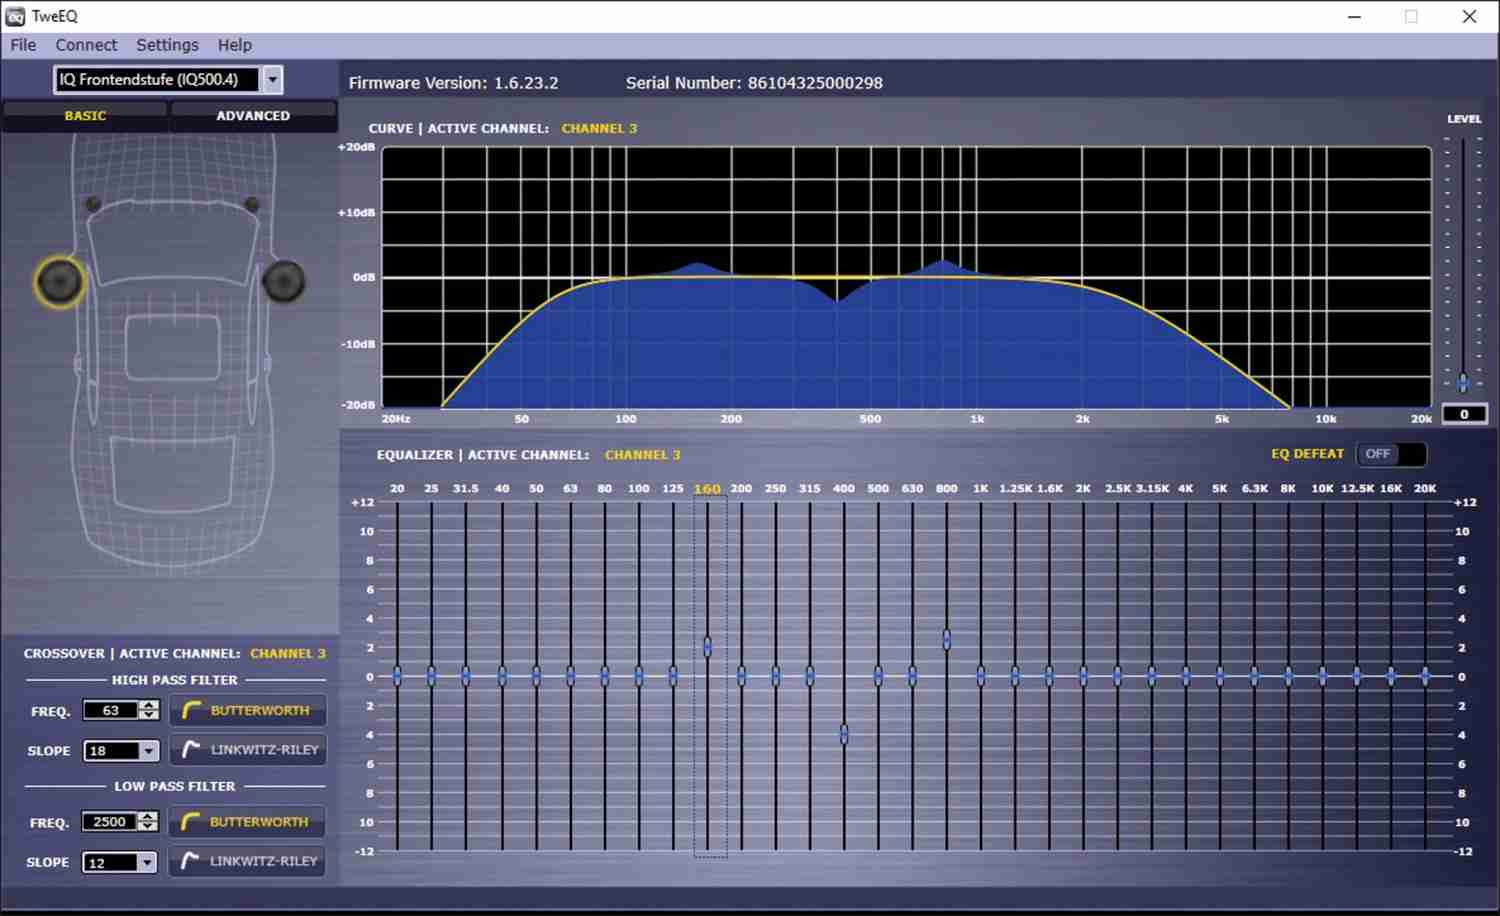Image resolution: width=1500 pixels, height=916 pixels.
Task: Click the CHANNEL 3 label in equalizer header
Action: click(x=642, y=455)
